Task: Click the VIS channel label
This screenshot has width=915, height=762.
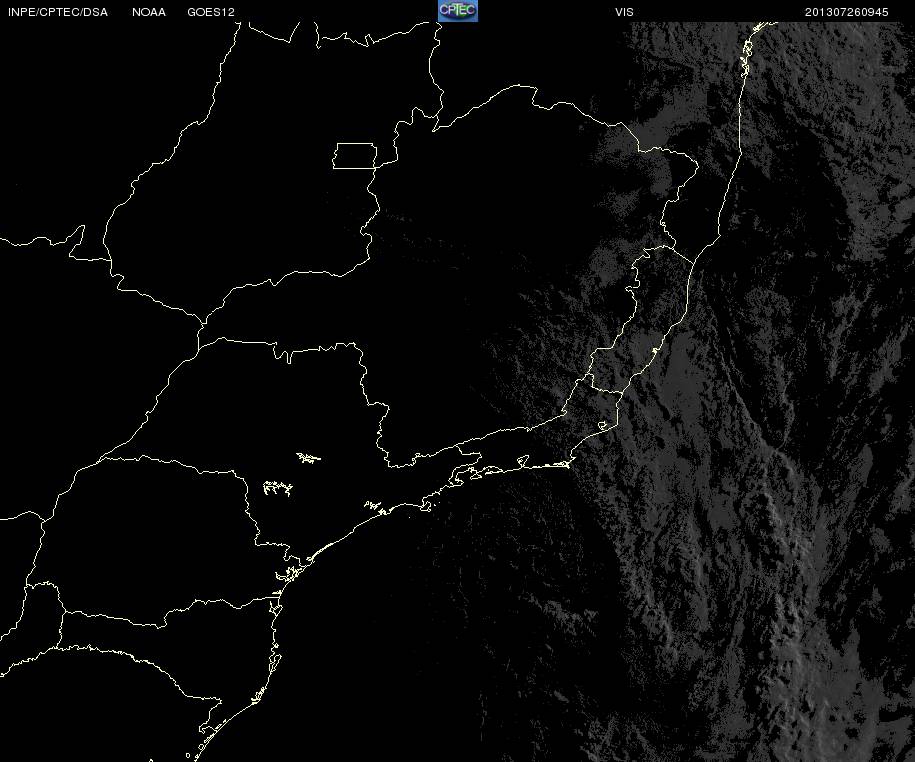Action: coord(624,12)
